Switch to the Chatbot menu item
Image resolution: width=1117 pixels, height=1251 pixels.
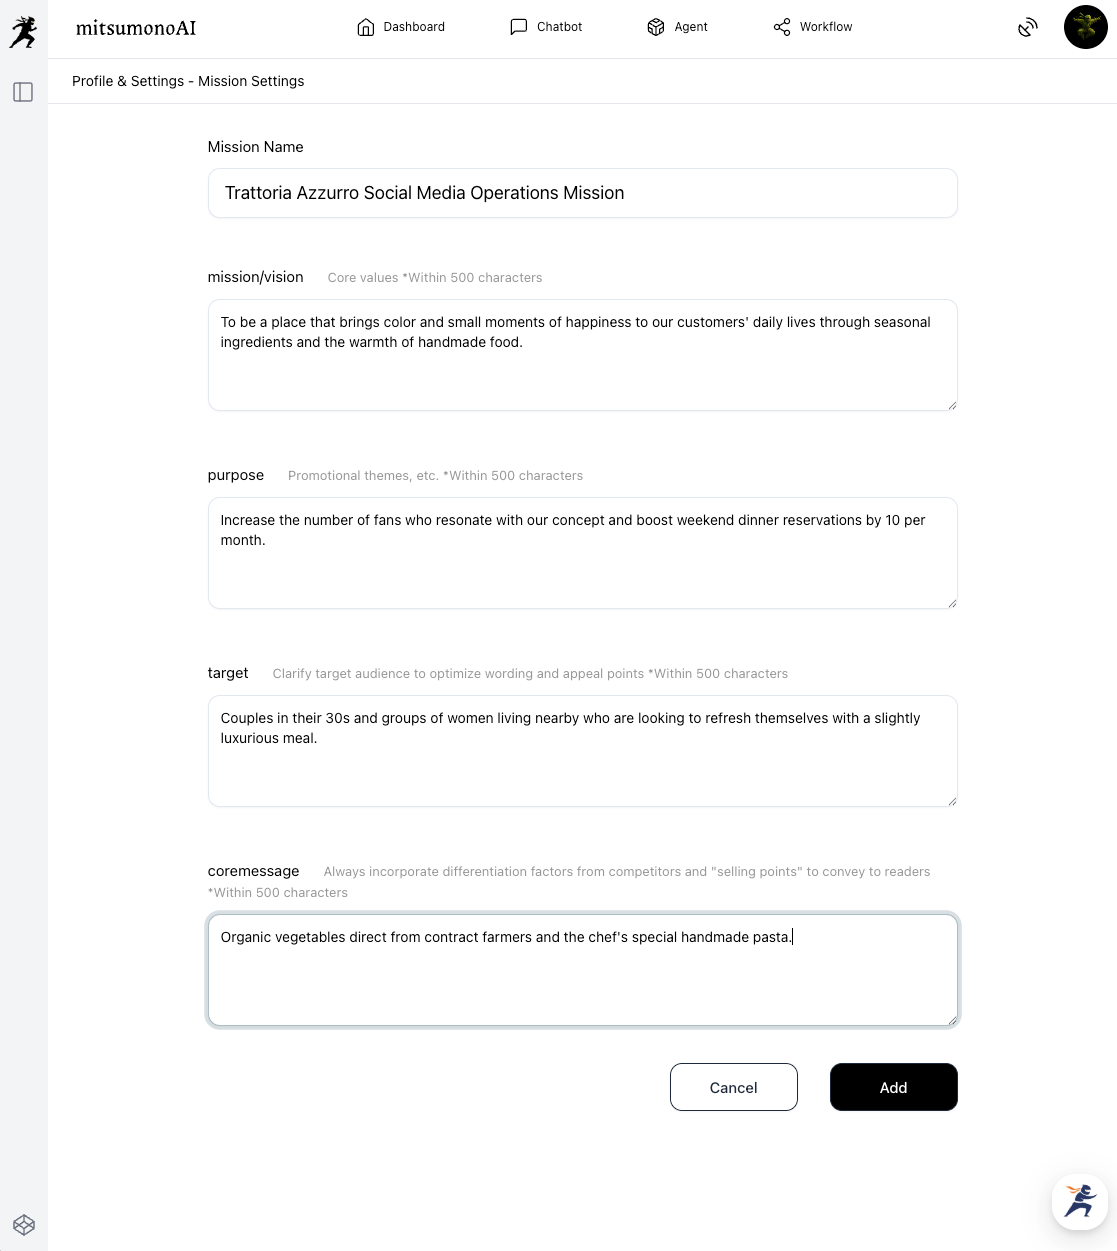(559, 27)
